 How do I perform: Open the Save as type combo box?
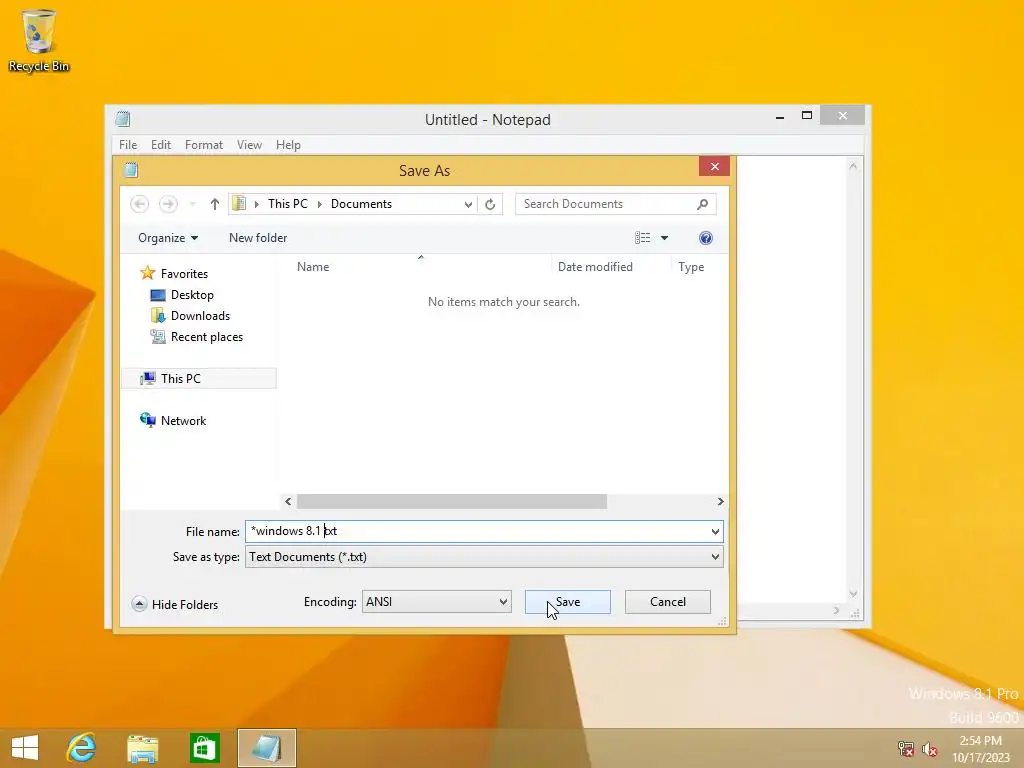tap(484, 557)
